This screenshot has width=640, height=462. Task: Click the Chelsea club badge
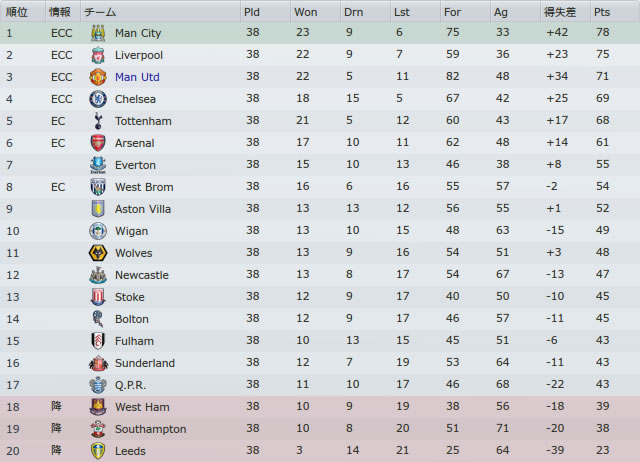pos(98,99)
